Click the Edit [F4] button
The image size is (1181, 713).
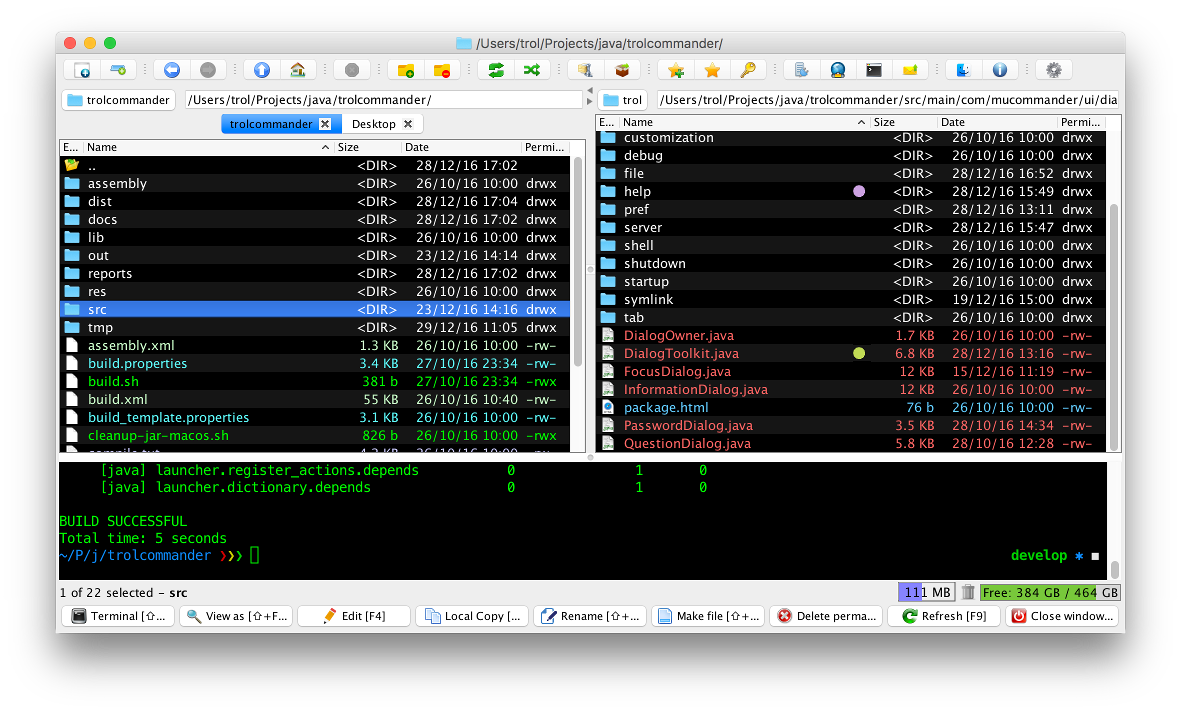[354, 616]
